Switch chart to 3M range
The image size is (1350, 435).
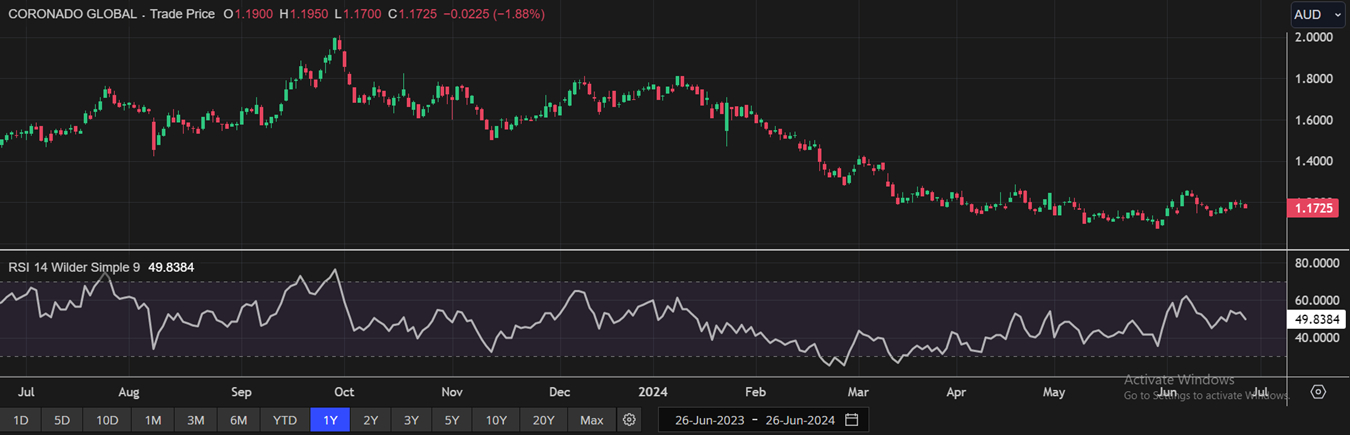coord(196,420)
